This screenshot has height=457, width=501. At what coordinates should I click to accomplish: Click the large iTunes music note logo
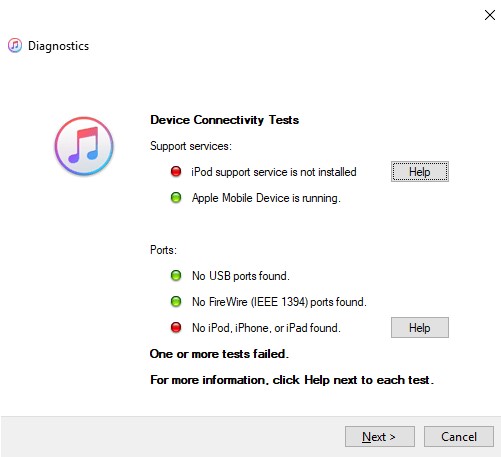pyautogui.click(x=84, y=146)
